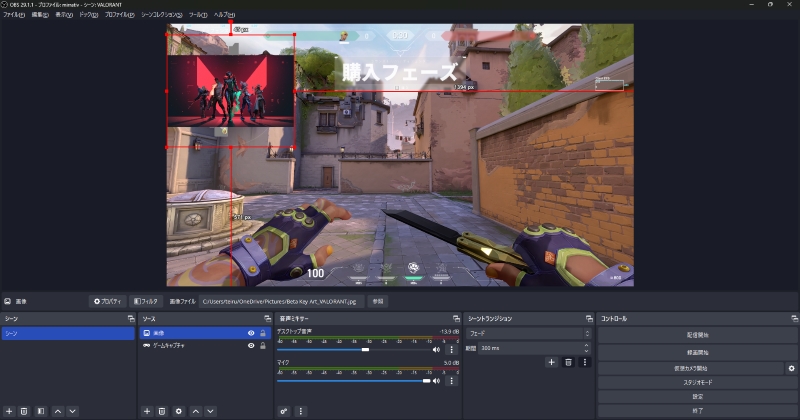Start streaming with 配信開始 button
This screenshot has width=800, height=420.
(x=697, y=335)
